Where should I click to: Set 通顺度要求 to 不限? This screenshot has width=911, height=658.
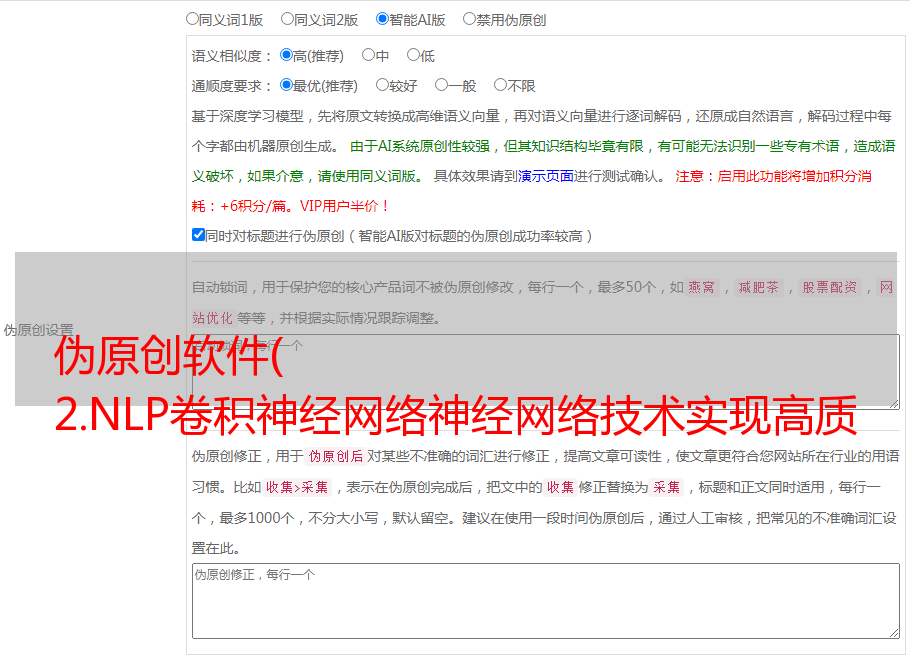coord(500,85)
